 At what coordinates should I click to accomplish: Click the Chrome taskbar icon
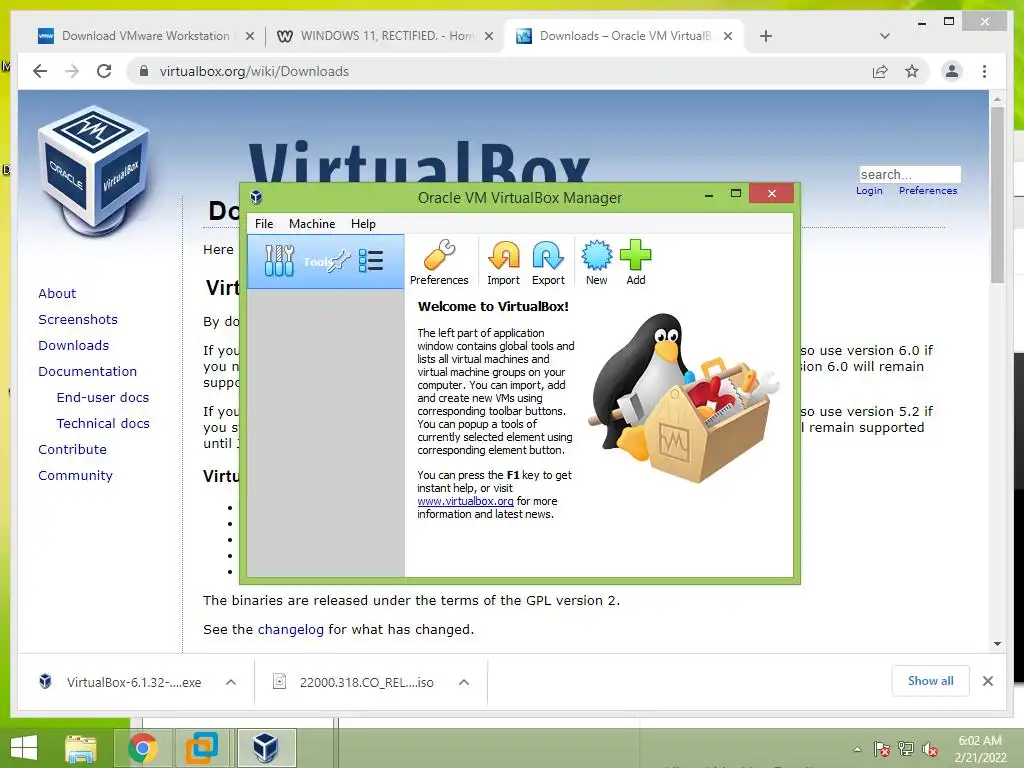pyautogui.click(x=142, y=748)
